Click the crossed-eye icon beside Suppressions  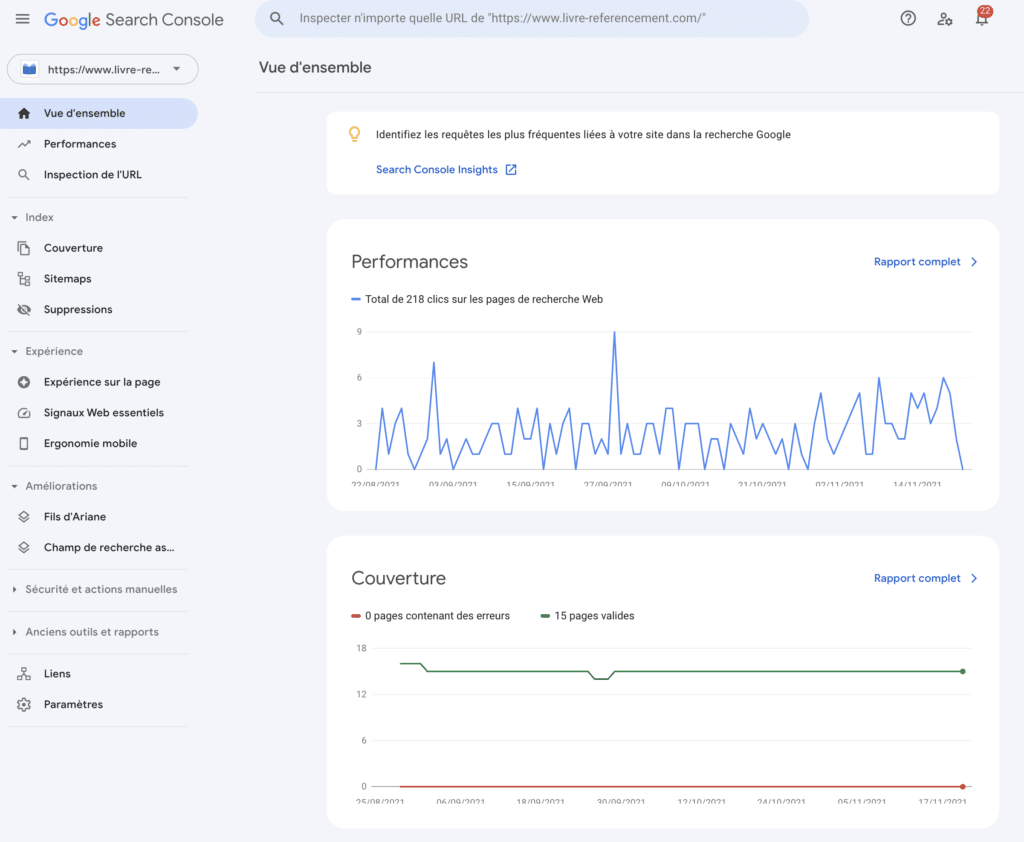tap(24, 310)
